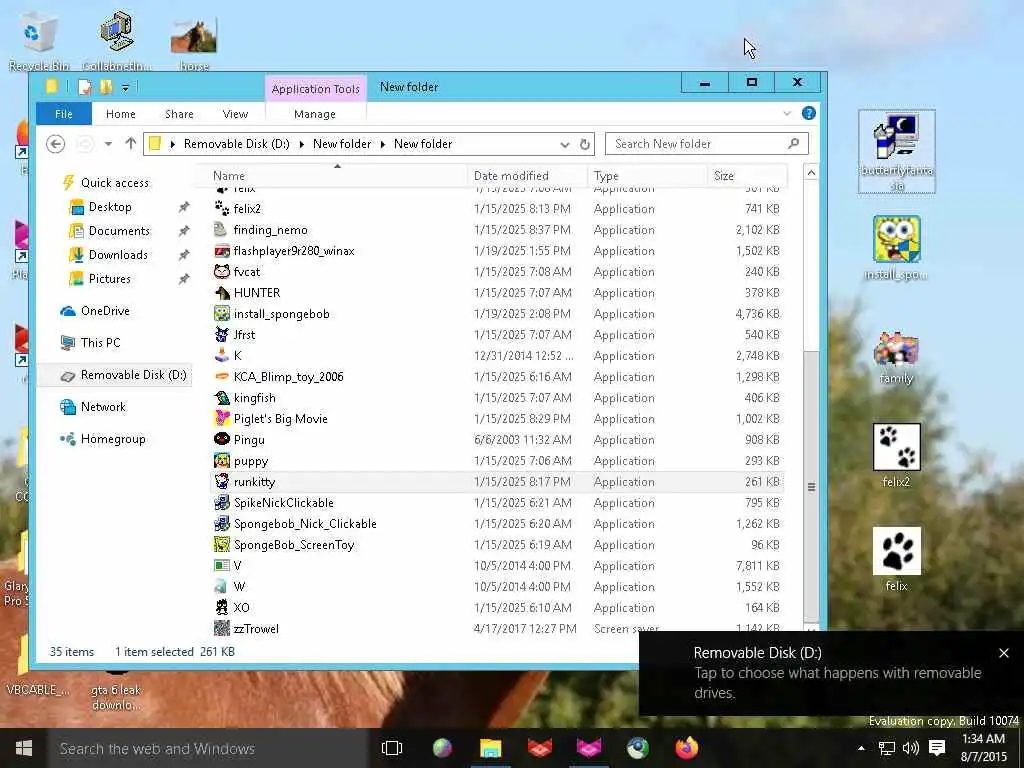Sort files by Type column header
This screenshot has height=768, width=1024.
click(647, 175)
